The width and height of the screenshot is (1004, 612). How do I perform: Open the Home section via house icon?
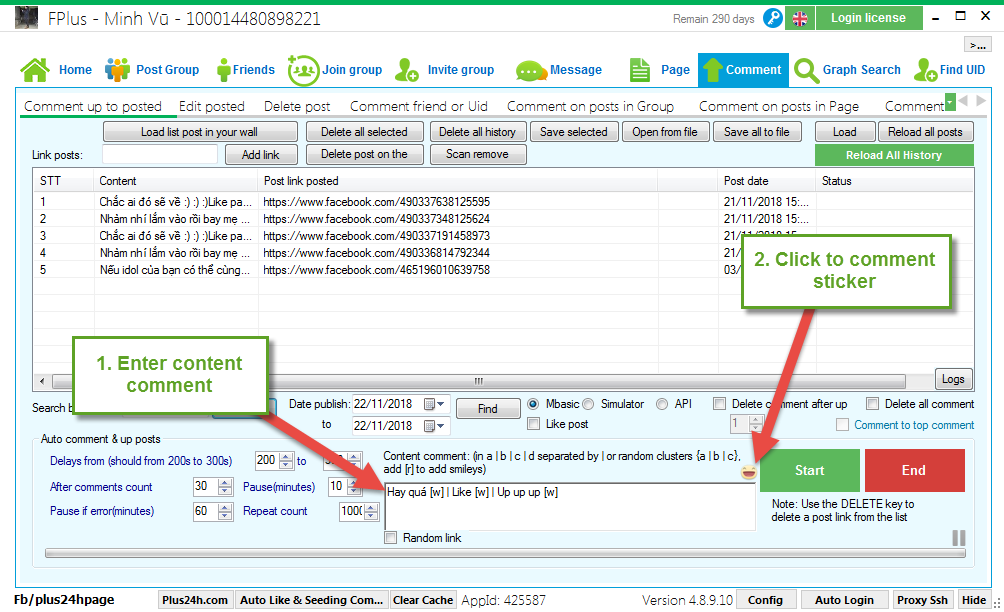point(35,70)
